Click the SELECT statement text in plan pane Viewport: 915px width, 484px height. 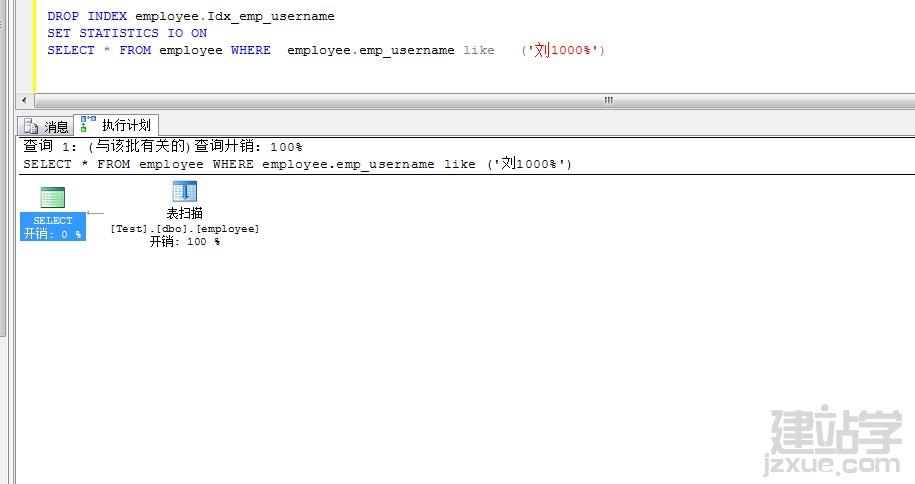click(298, 164)
